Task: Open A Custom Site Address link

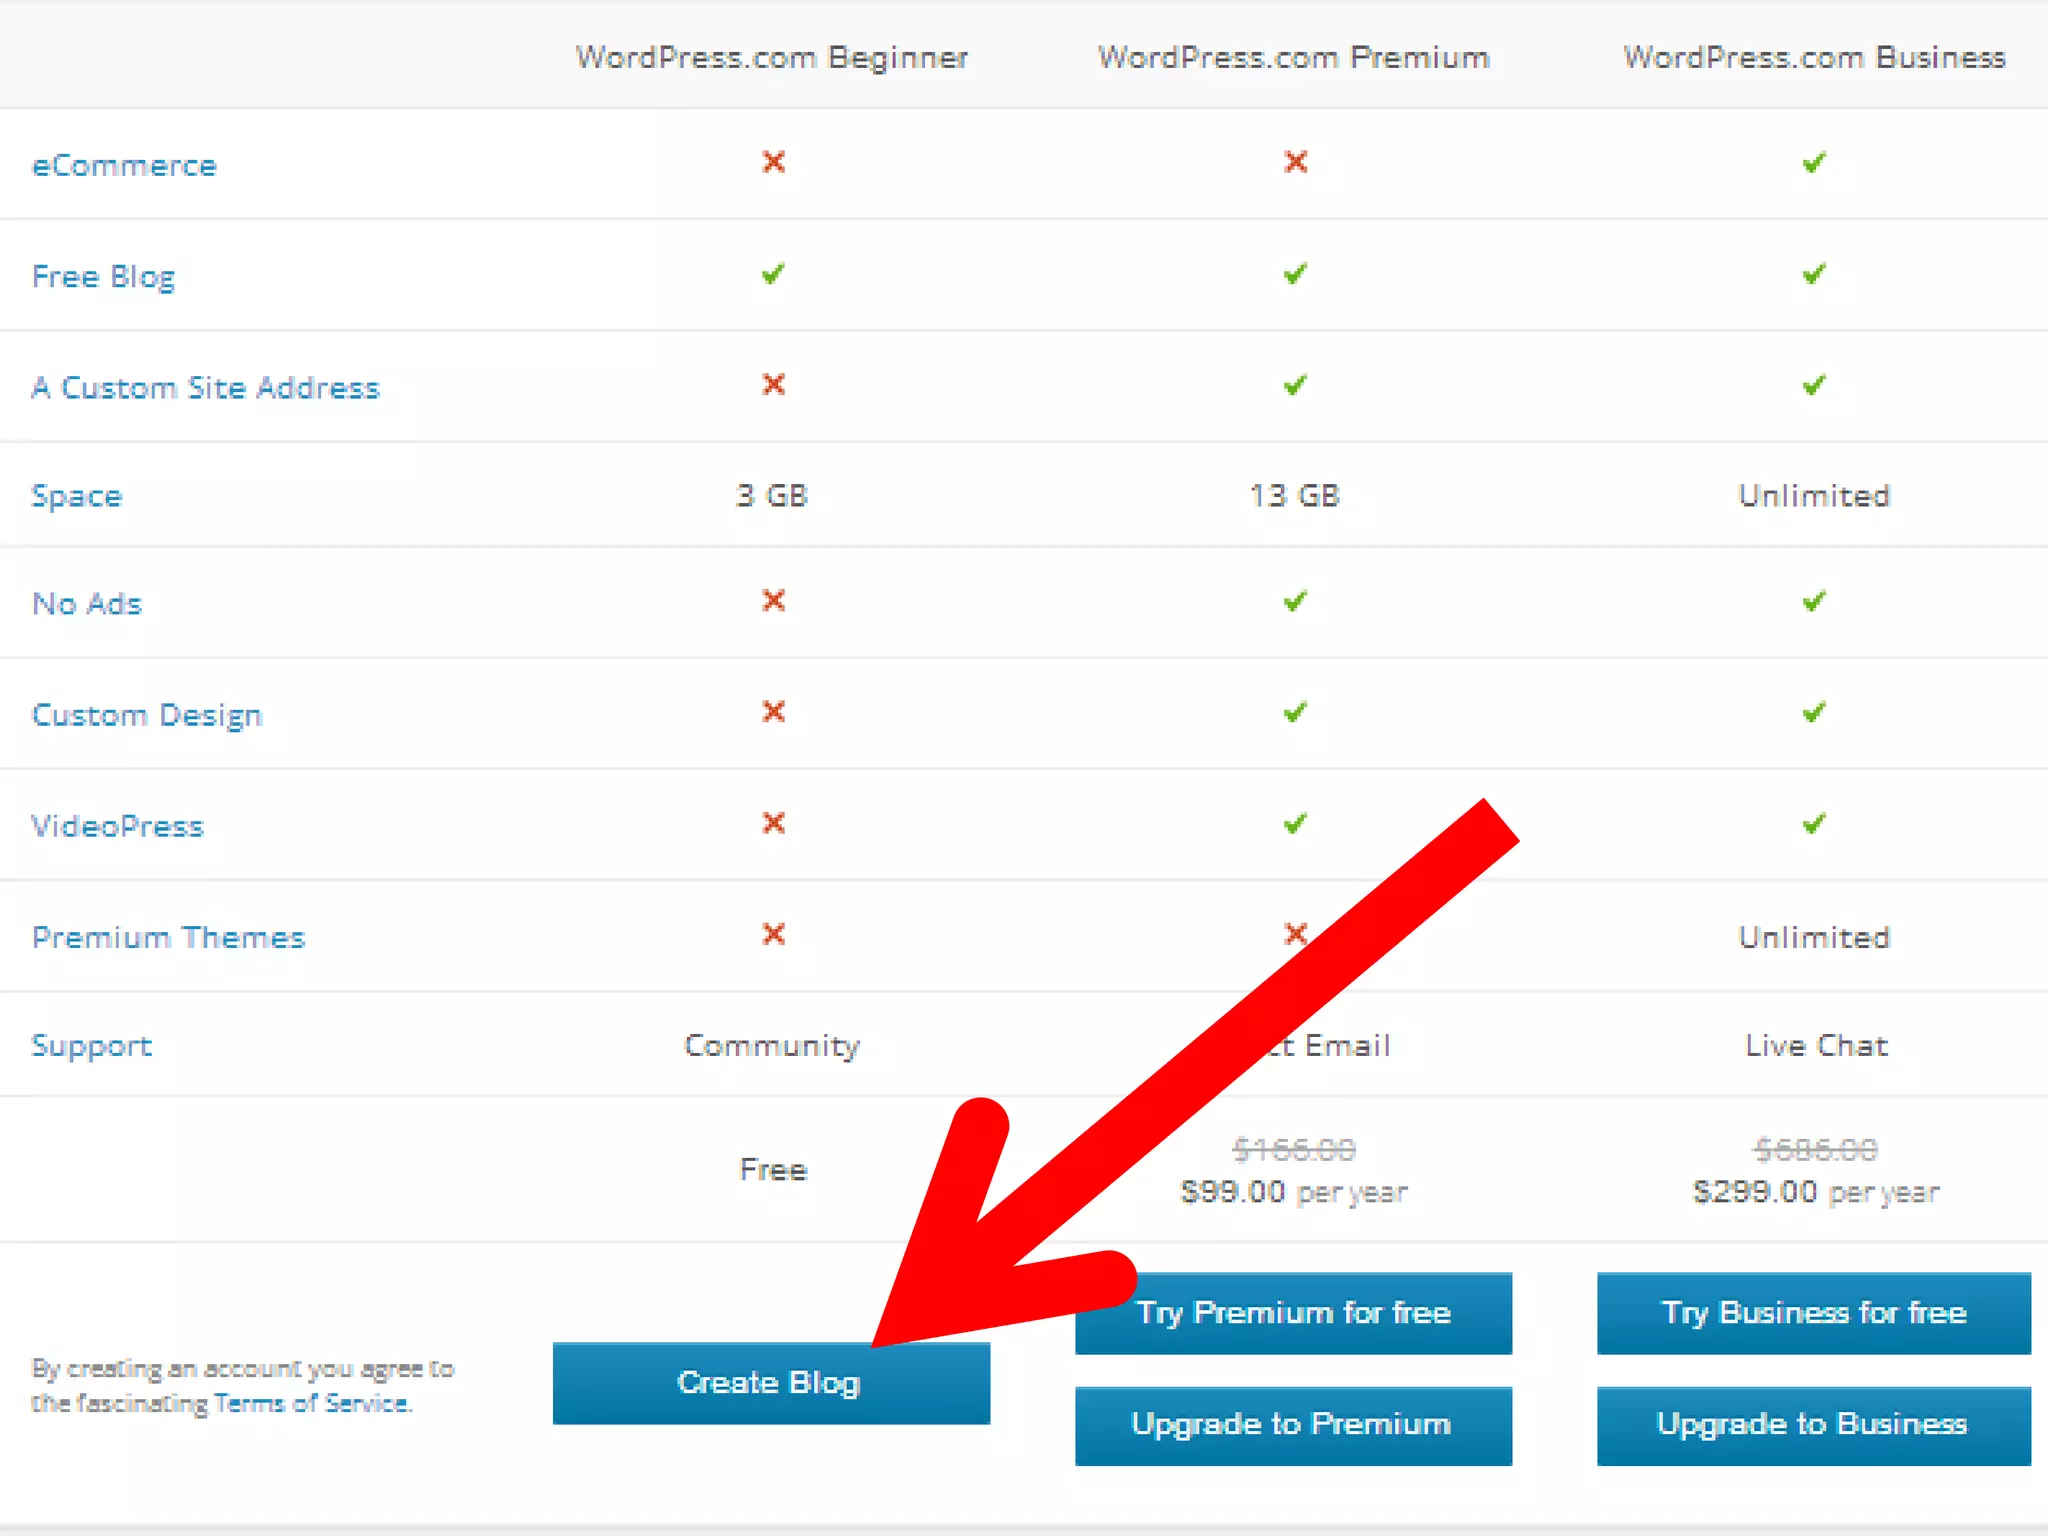Action: click(205, 388)
